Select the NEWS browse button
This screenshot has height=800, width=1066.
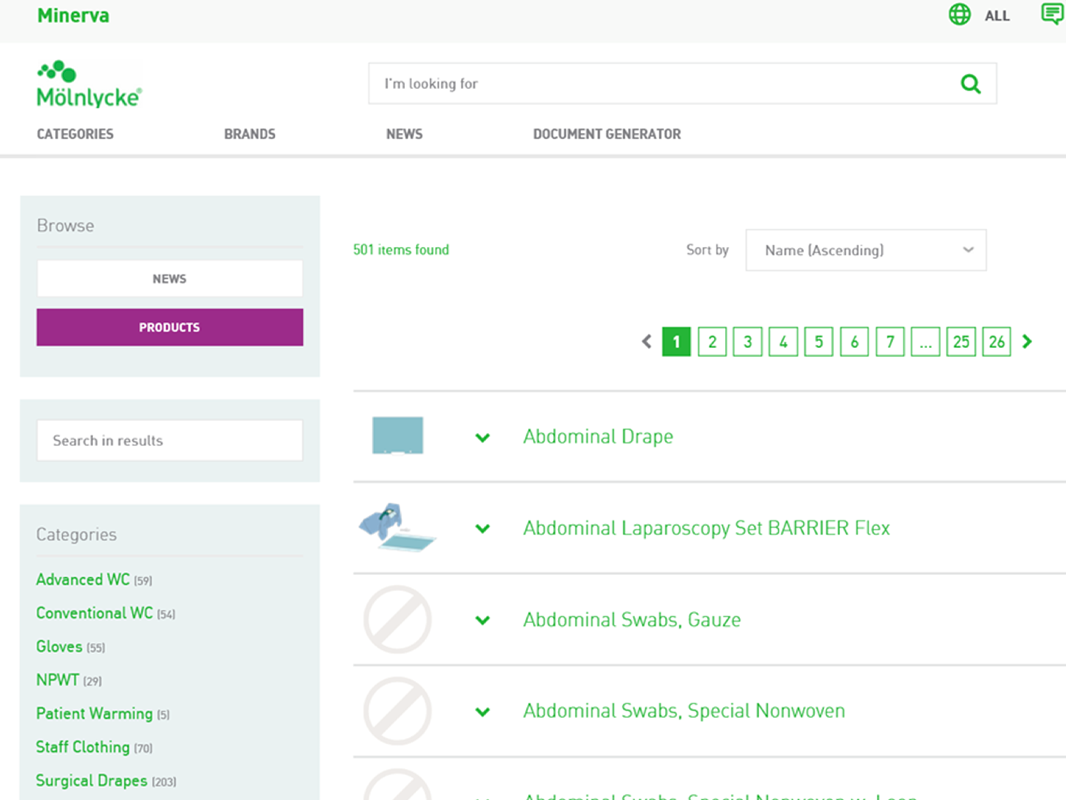[x=170, y=279]
